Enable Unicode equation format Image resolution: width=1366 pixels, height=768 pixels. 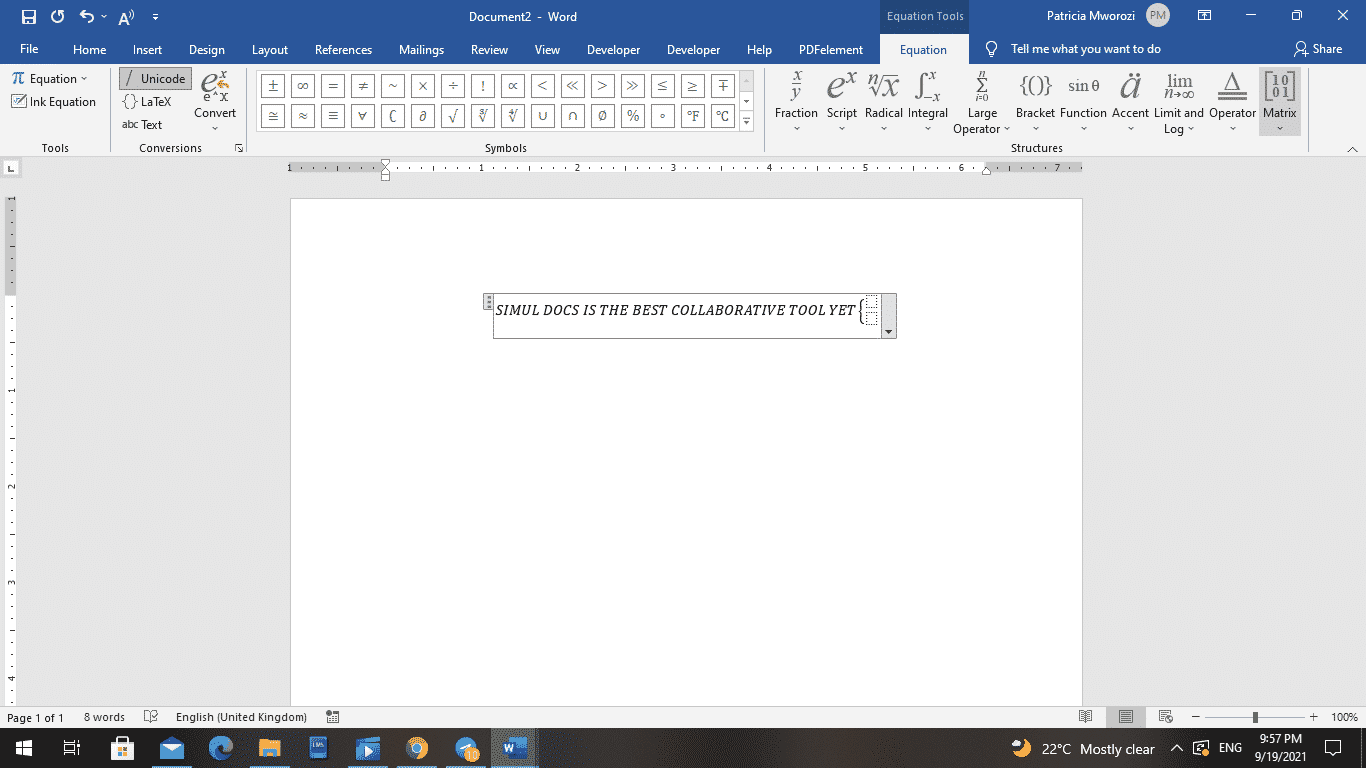(x=155, y=78)
